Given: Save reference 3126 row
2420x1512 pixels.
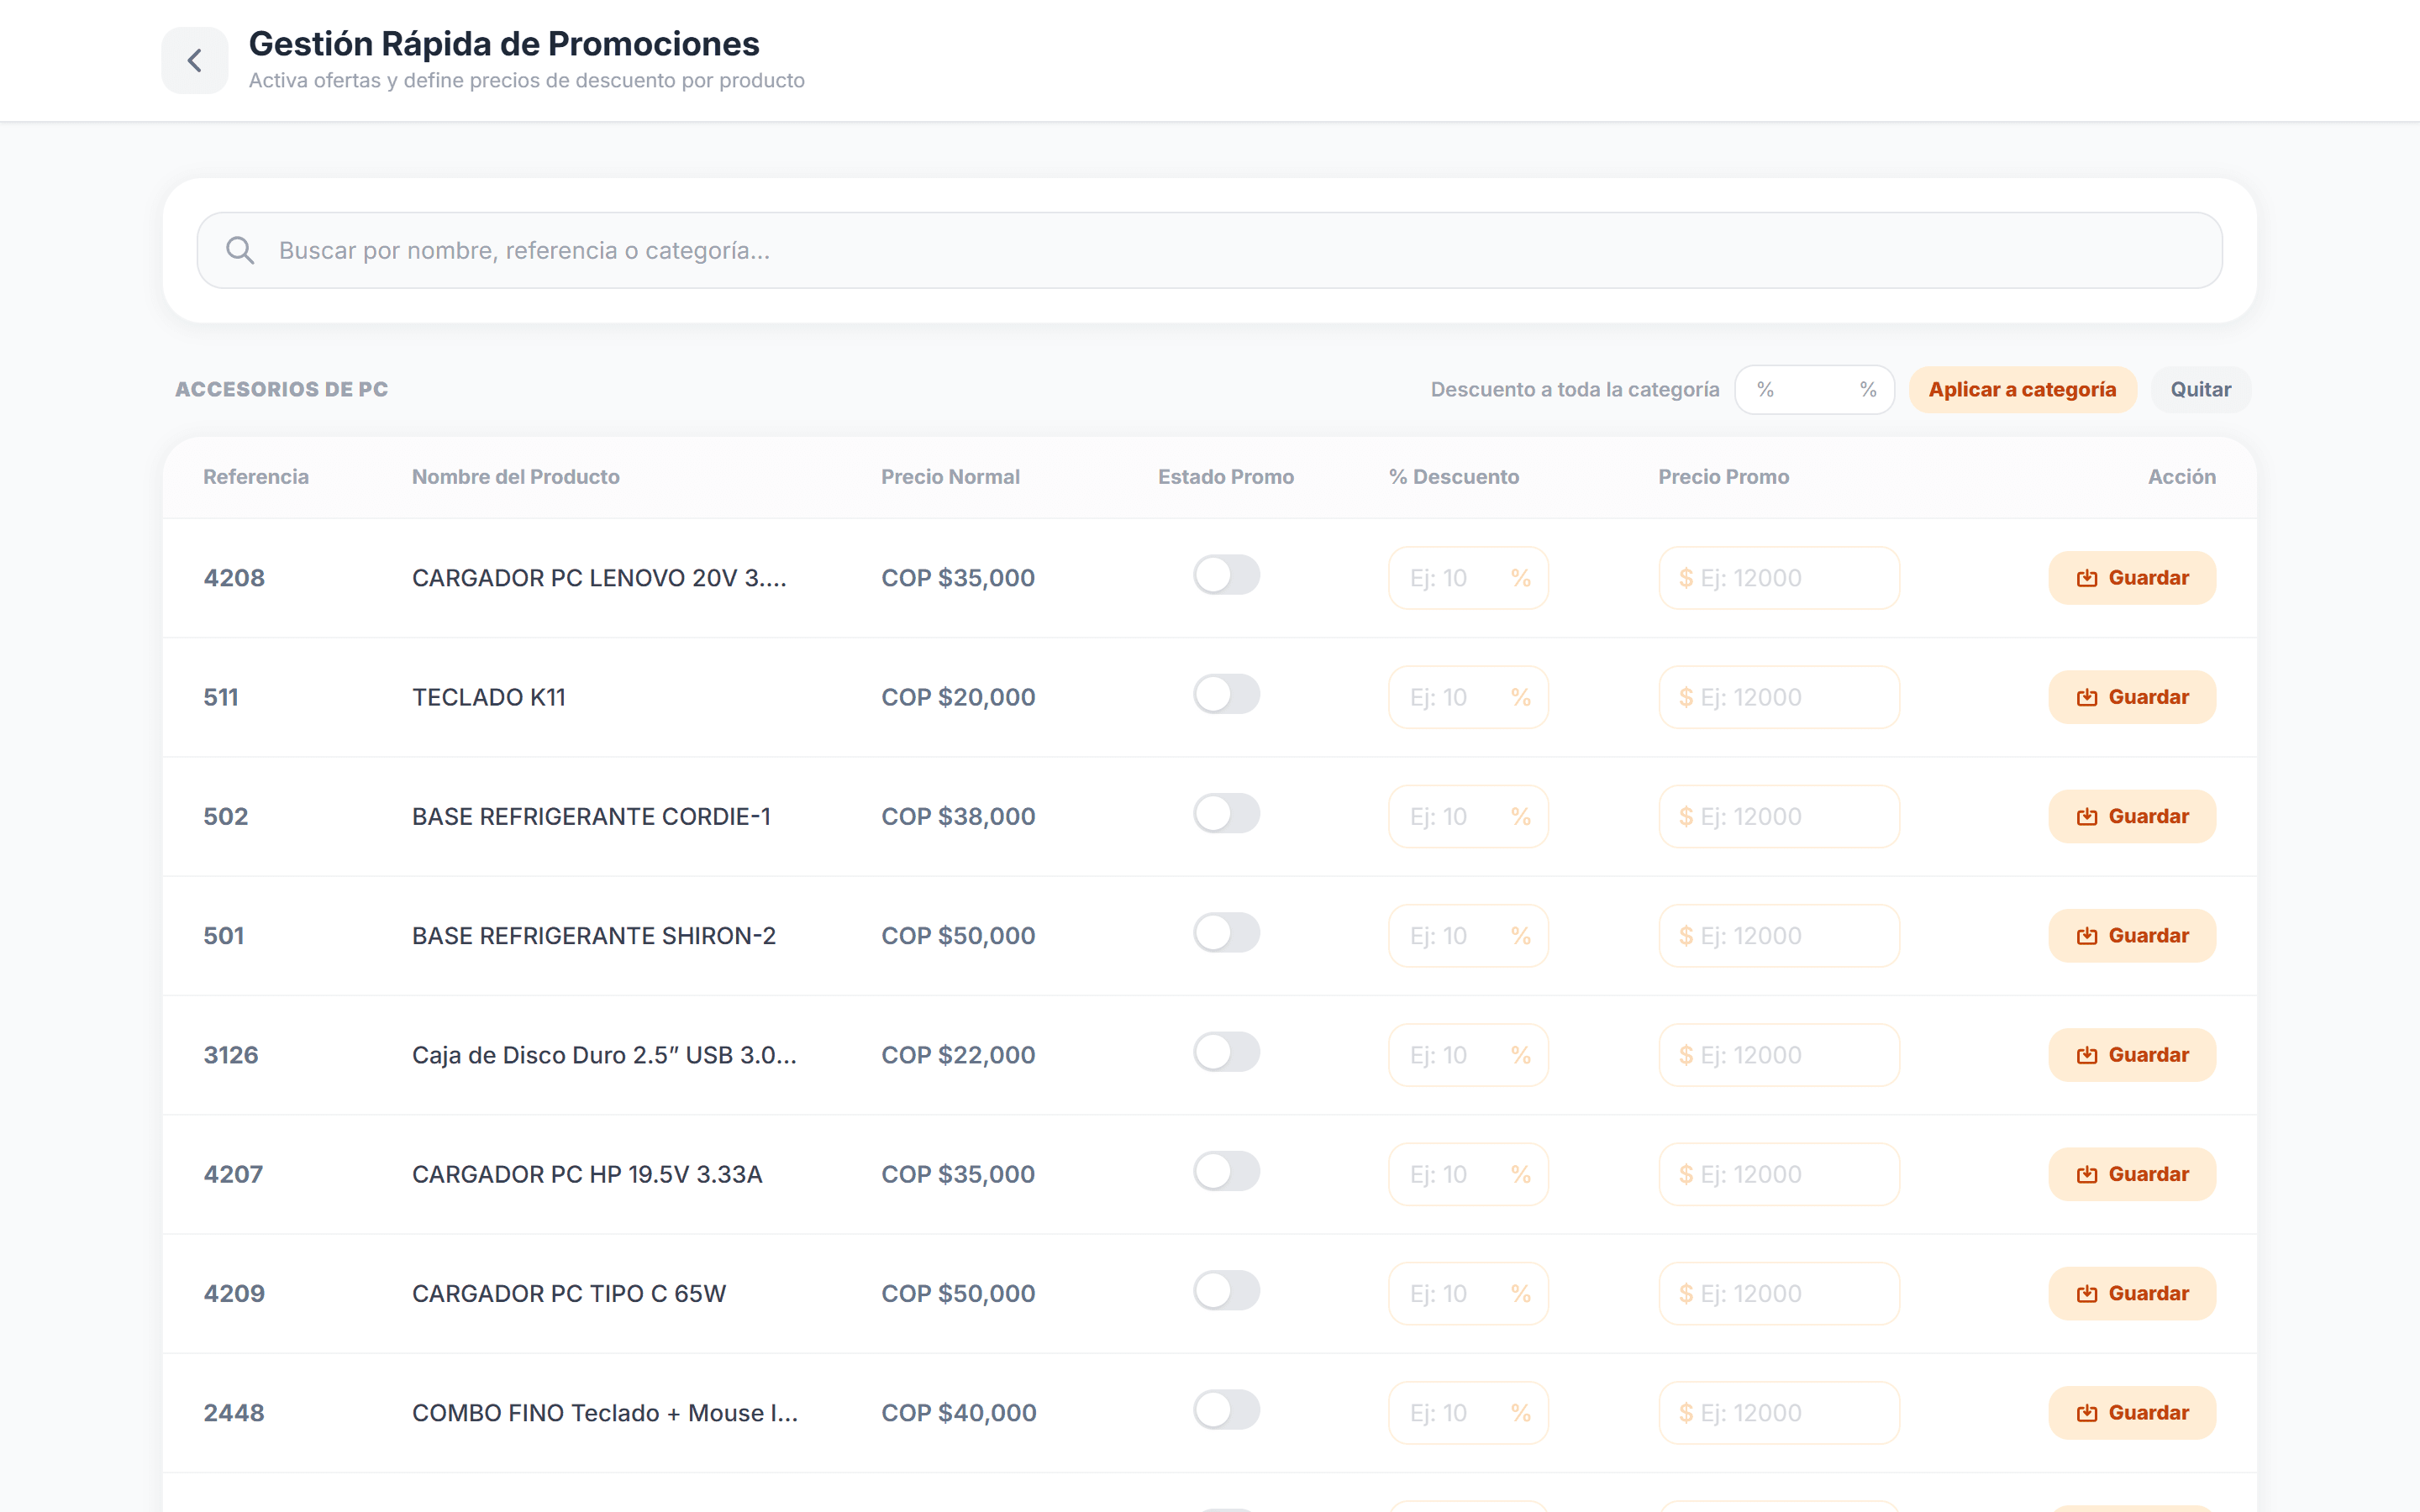Looking at the screenshot, I should [2132, 1055].
